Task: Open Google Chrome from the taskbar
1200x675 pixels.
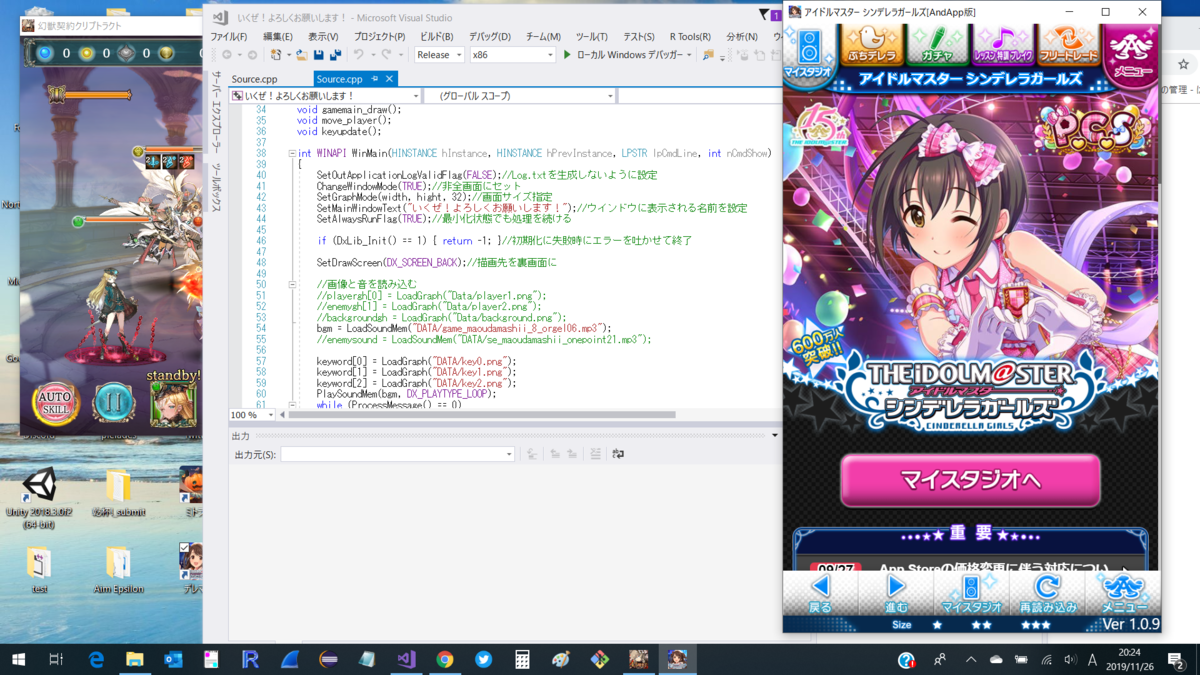Action: tap(444, 659)
